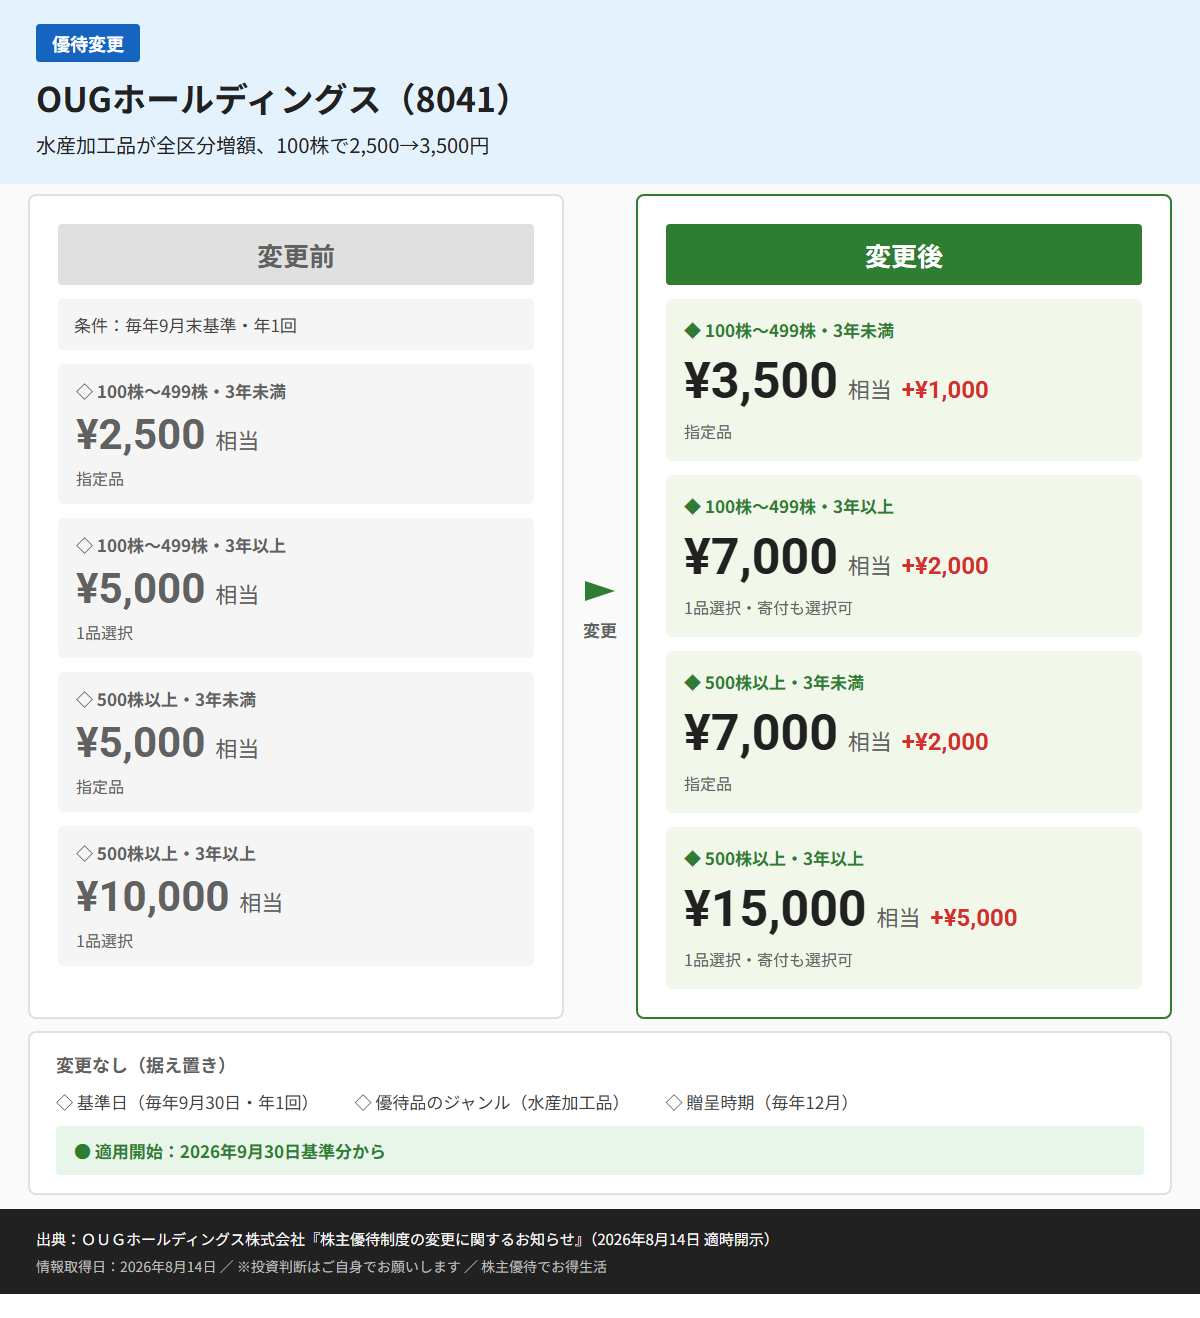Click the 出典 source line in the footer
The width and height of the screenshot is (1200, 1318).
coord(406,1239)
